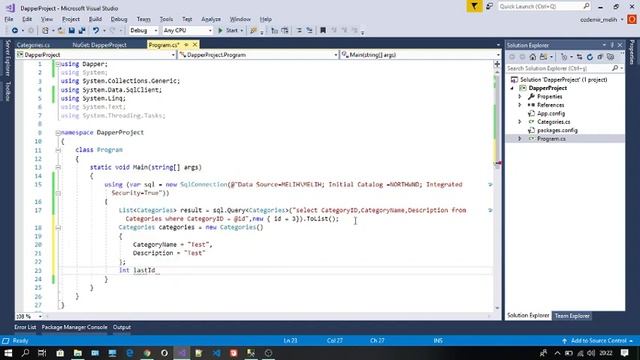
Task: Click the Refresh icon in Solution Explorer
Action: point(590,57)
